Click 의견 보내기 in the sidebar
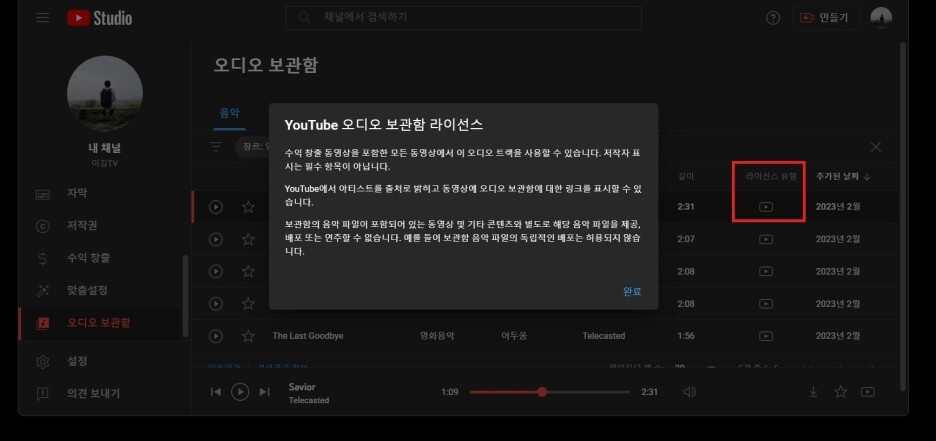The image size is (936, 441). [93, 393]
